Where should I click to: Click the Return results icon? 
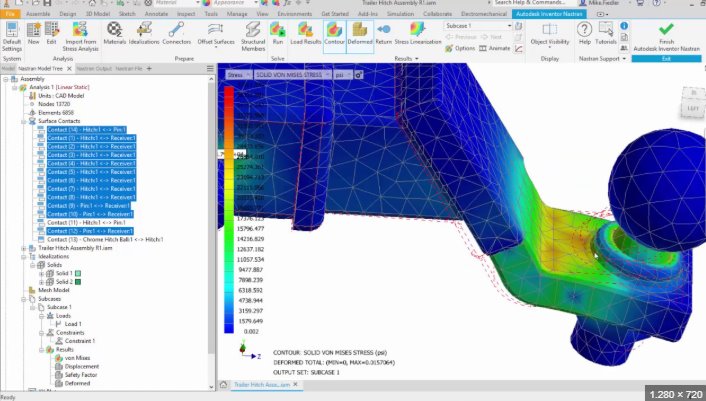coord(384,34)
